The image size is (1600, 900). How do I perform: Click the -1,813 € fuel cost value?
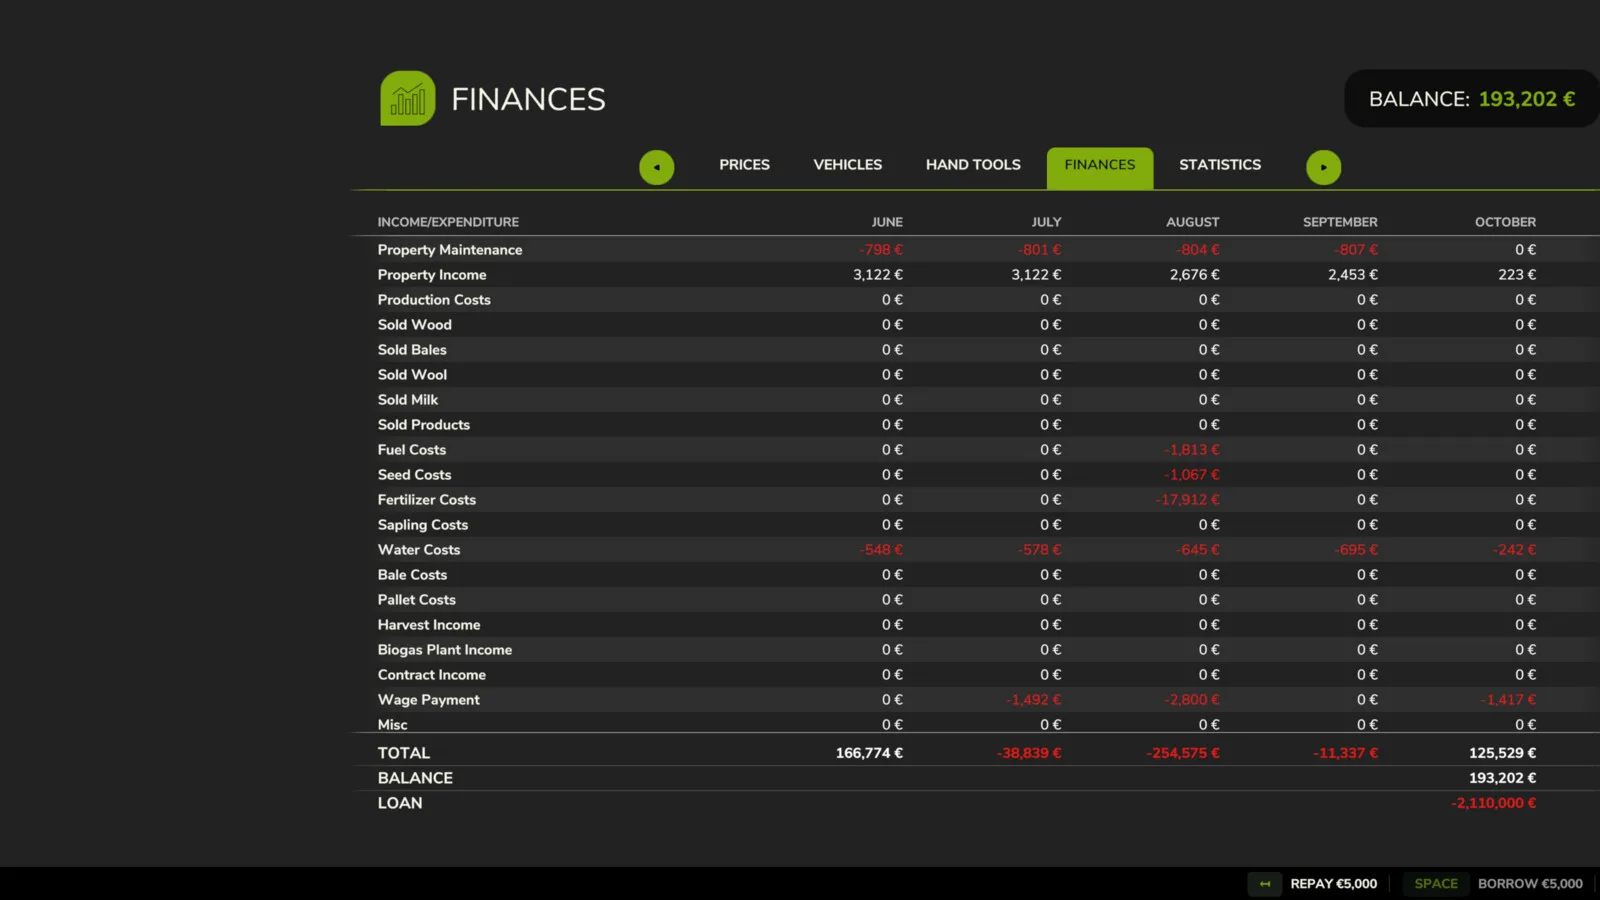1192,450
